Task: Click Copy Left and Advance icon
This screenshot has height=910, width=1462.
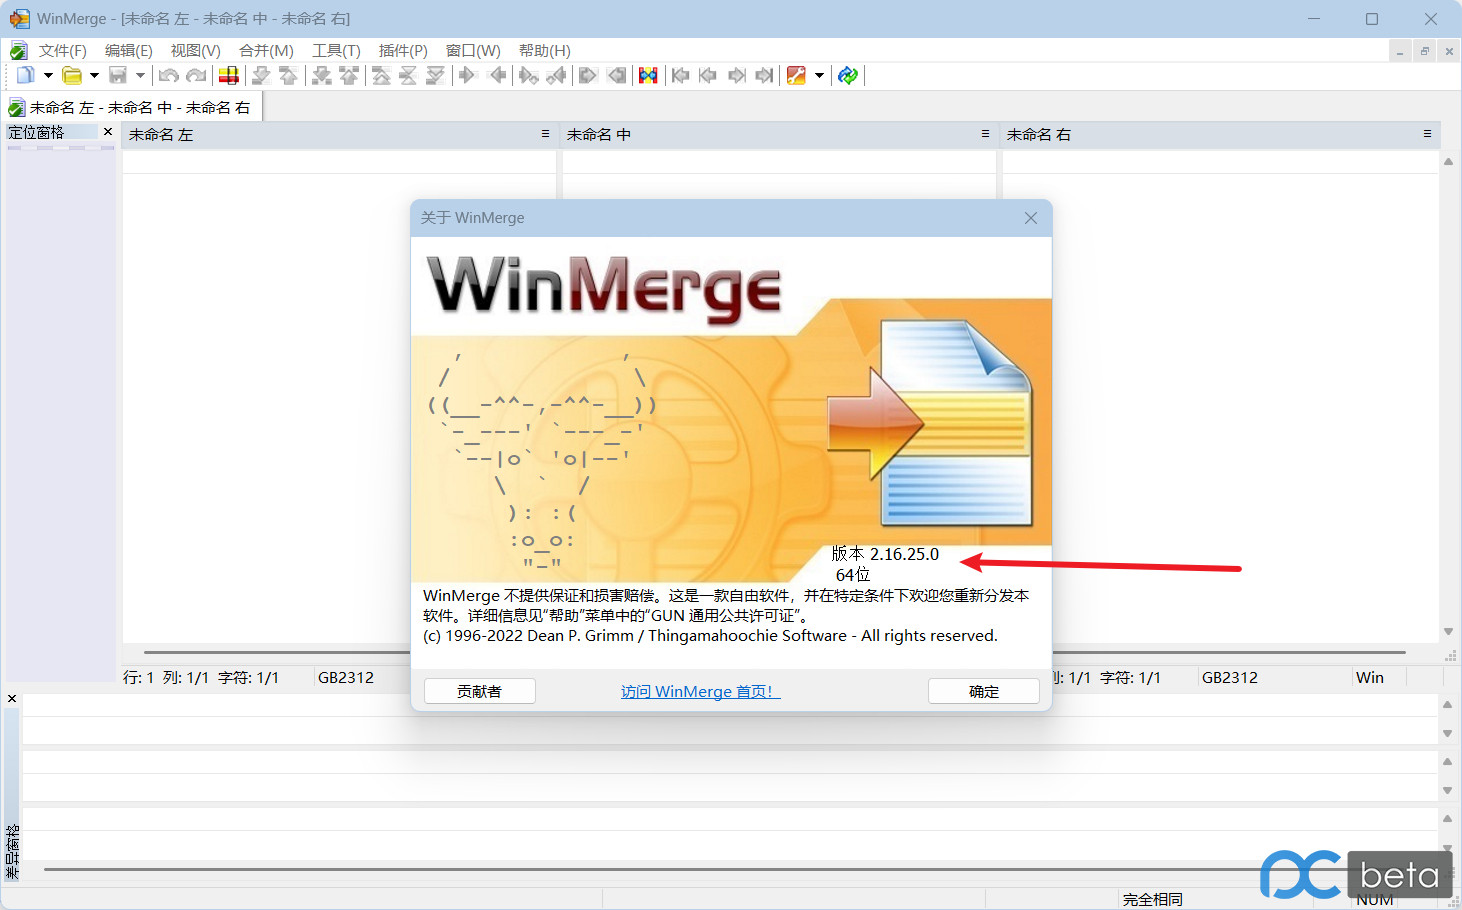Action: tap(556, 75)
